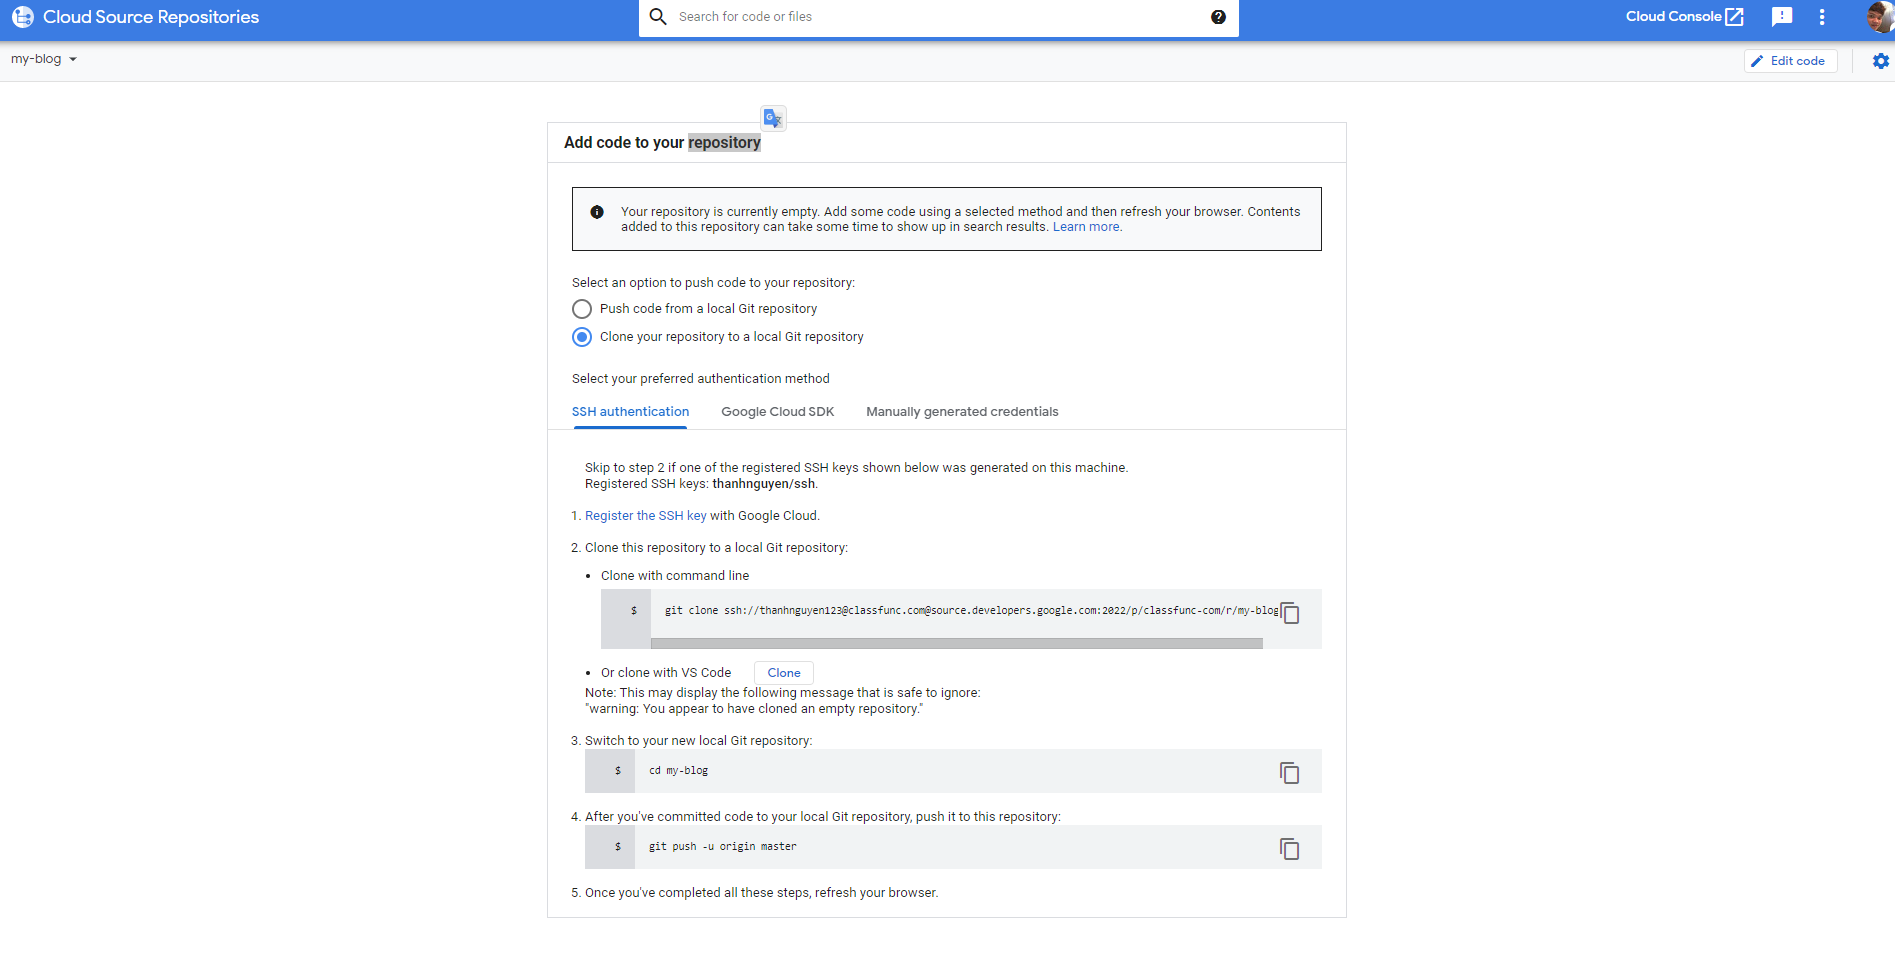The image size is (1895, 961).
Task: Click the user profile avatar
Action: [1879, 17]
